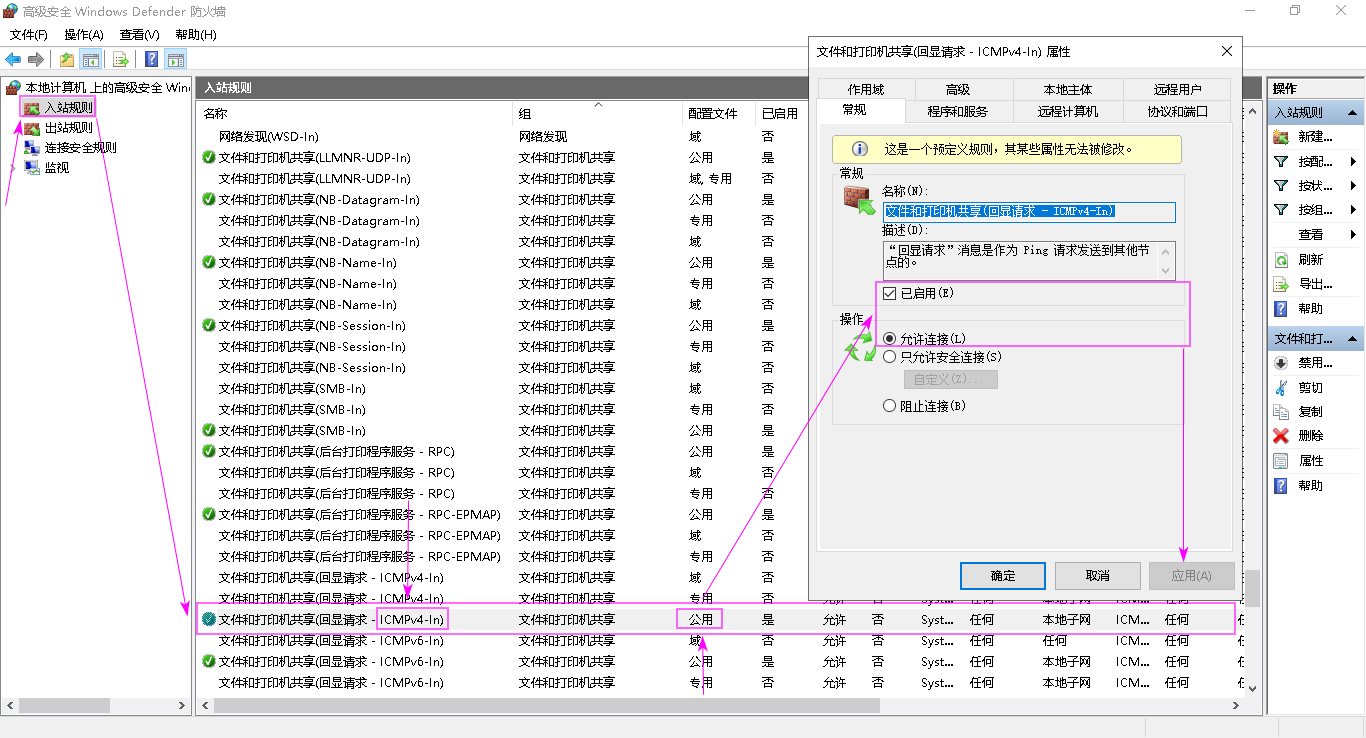Open the 帮助(H) menu in the menu bar
This screenshot has height=738, width=1366.
[195, 34]
